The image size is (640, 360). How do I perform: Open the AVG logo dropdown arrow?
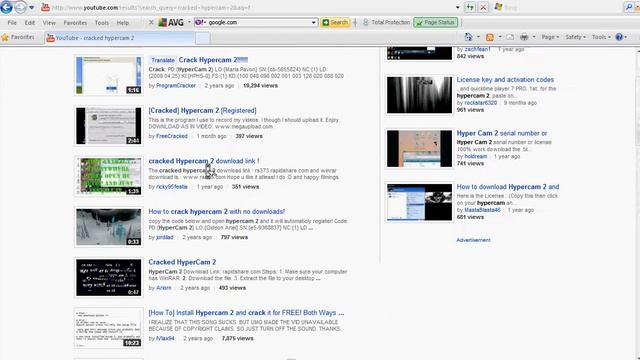click(189, 22)
